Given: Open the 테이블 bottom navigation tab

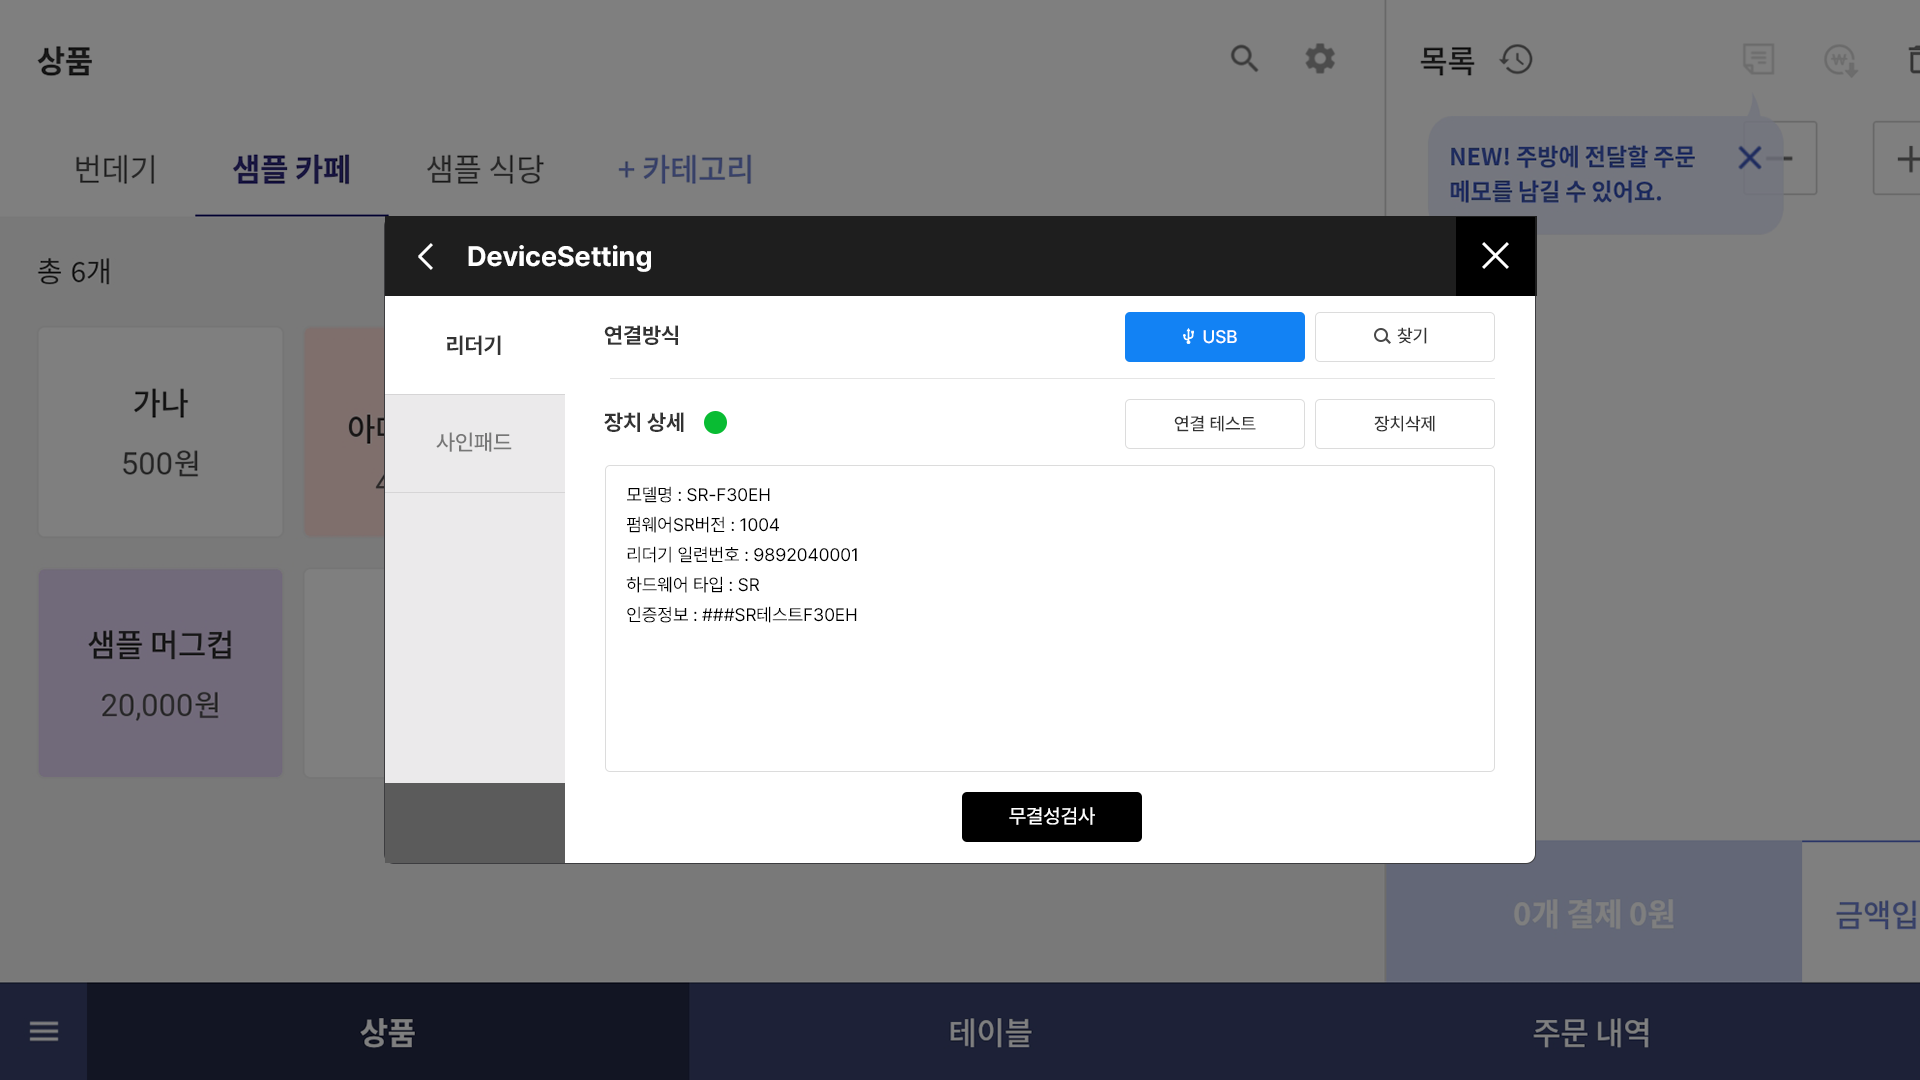Looking at the screenshot, I should [x=990, y=1031].
